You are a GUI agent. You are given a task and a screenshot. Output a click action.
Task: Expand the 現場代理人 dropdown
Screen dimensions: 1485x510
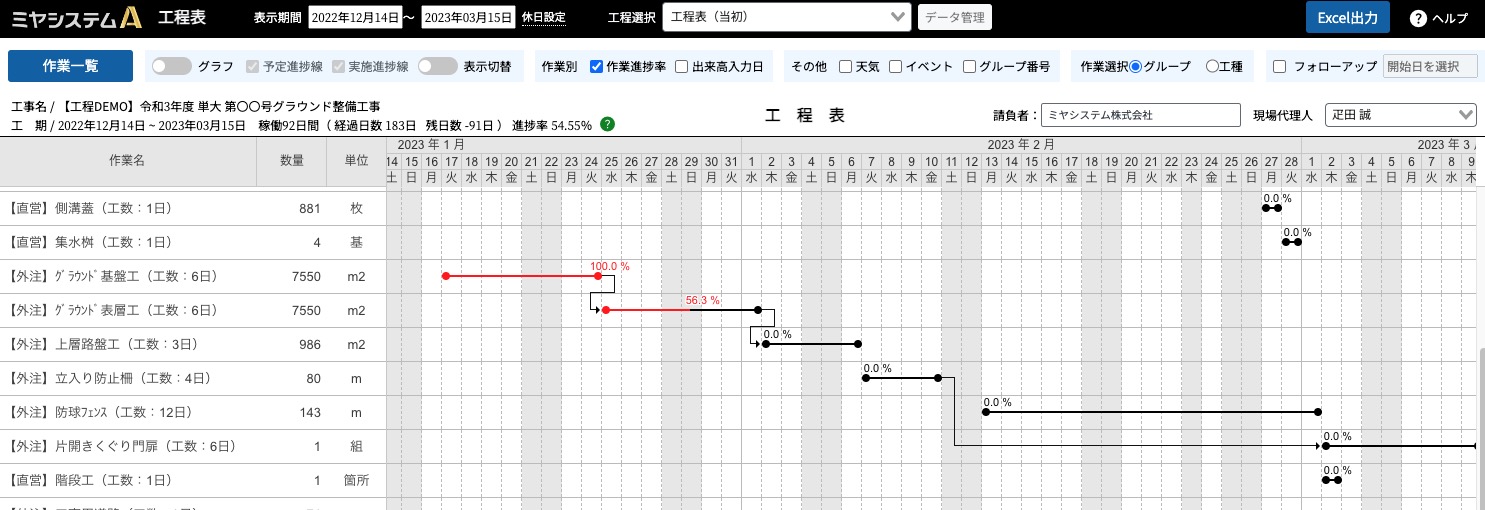click(x=1401, y=115)
